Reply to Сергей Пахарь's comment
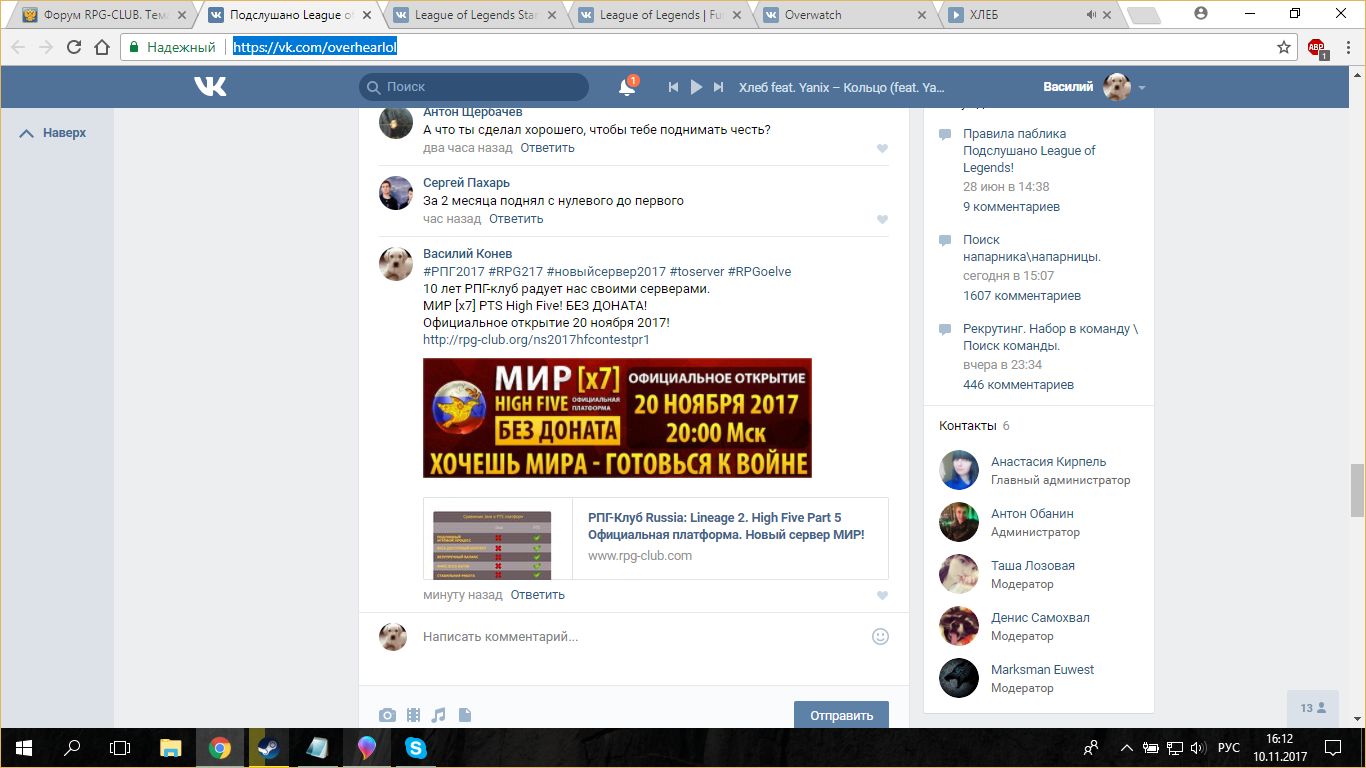Viewport: 1366px width, 768px height. 516,219
